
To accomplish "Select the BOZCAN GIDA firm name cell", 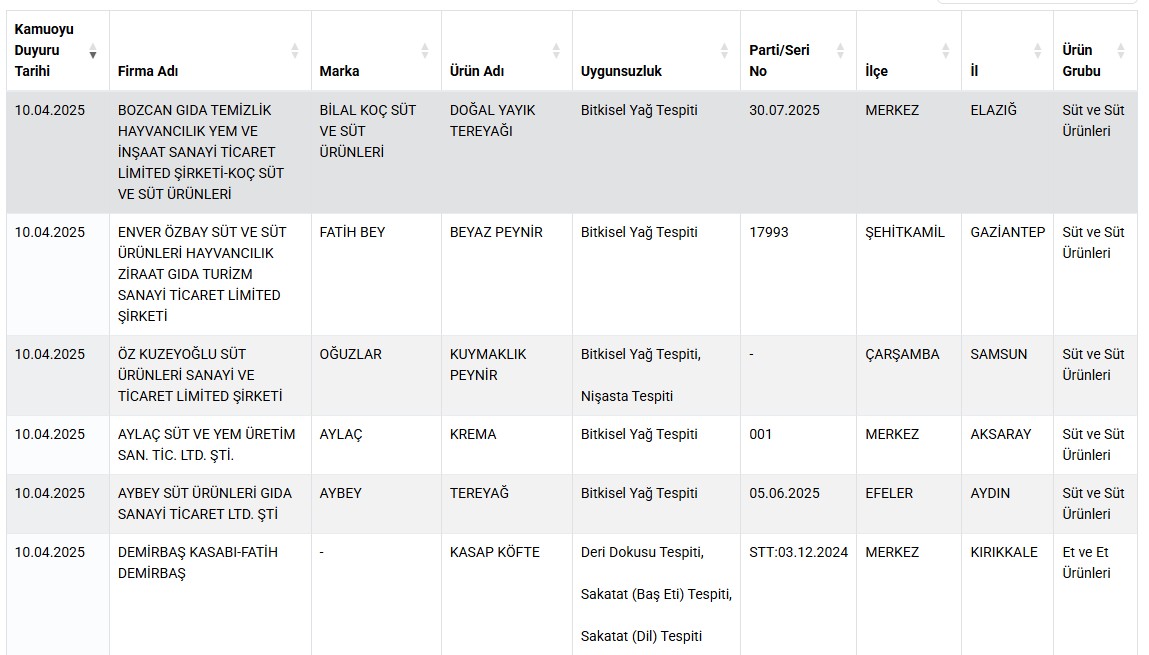I will coord(210,152).
